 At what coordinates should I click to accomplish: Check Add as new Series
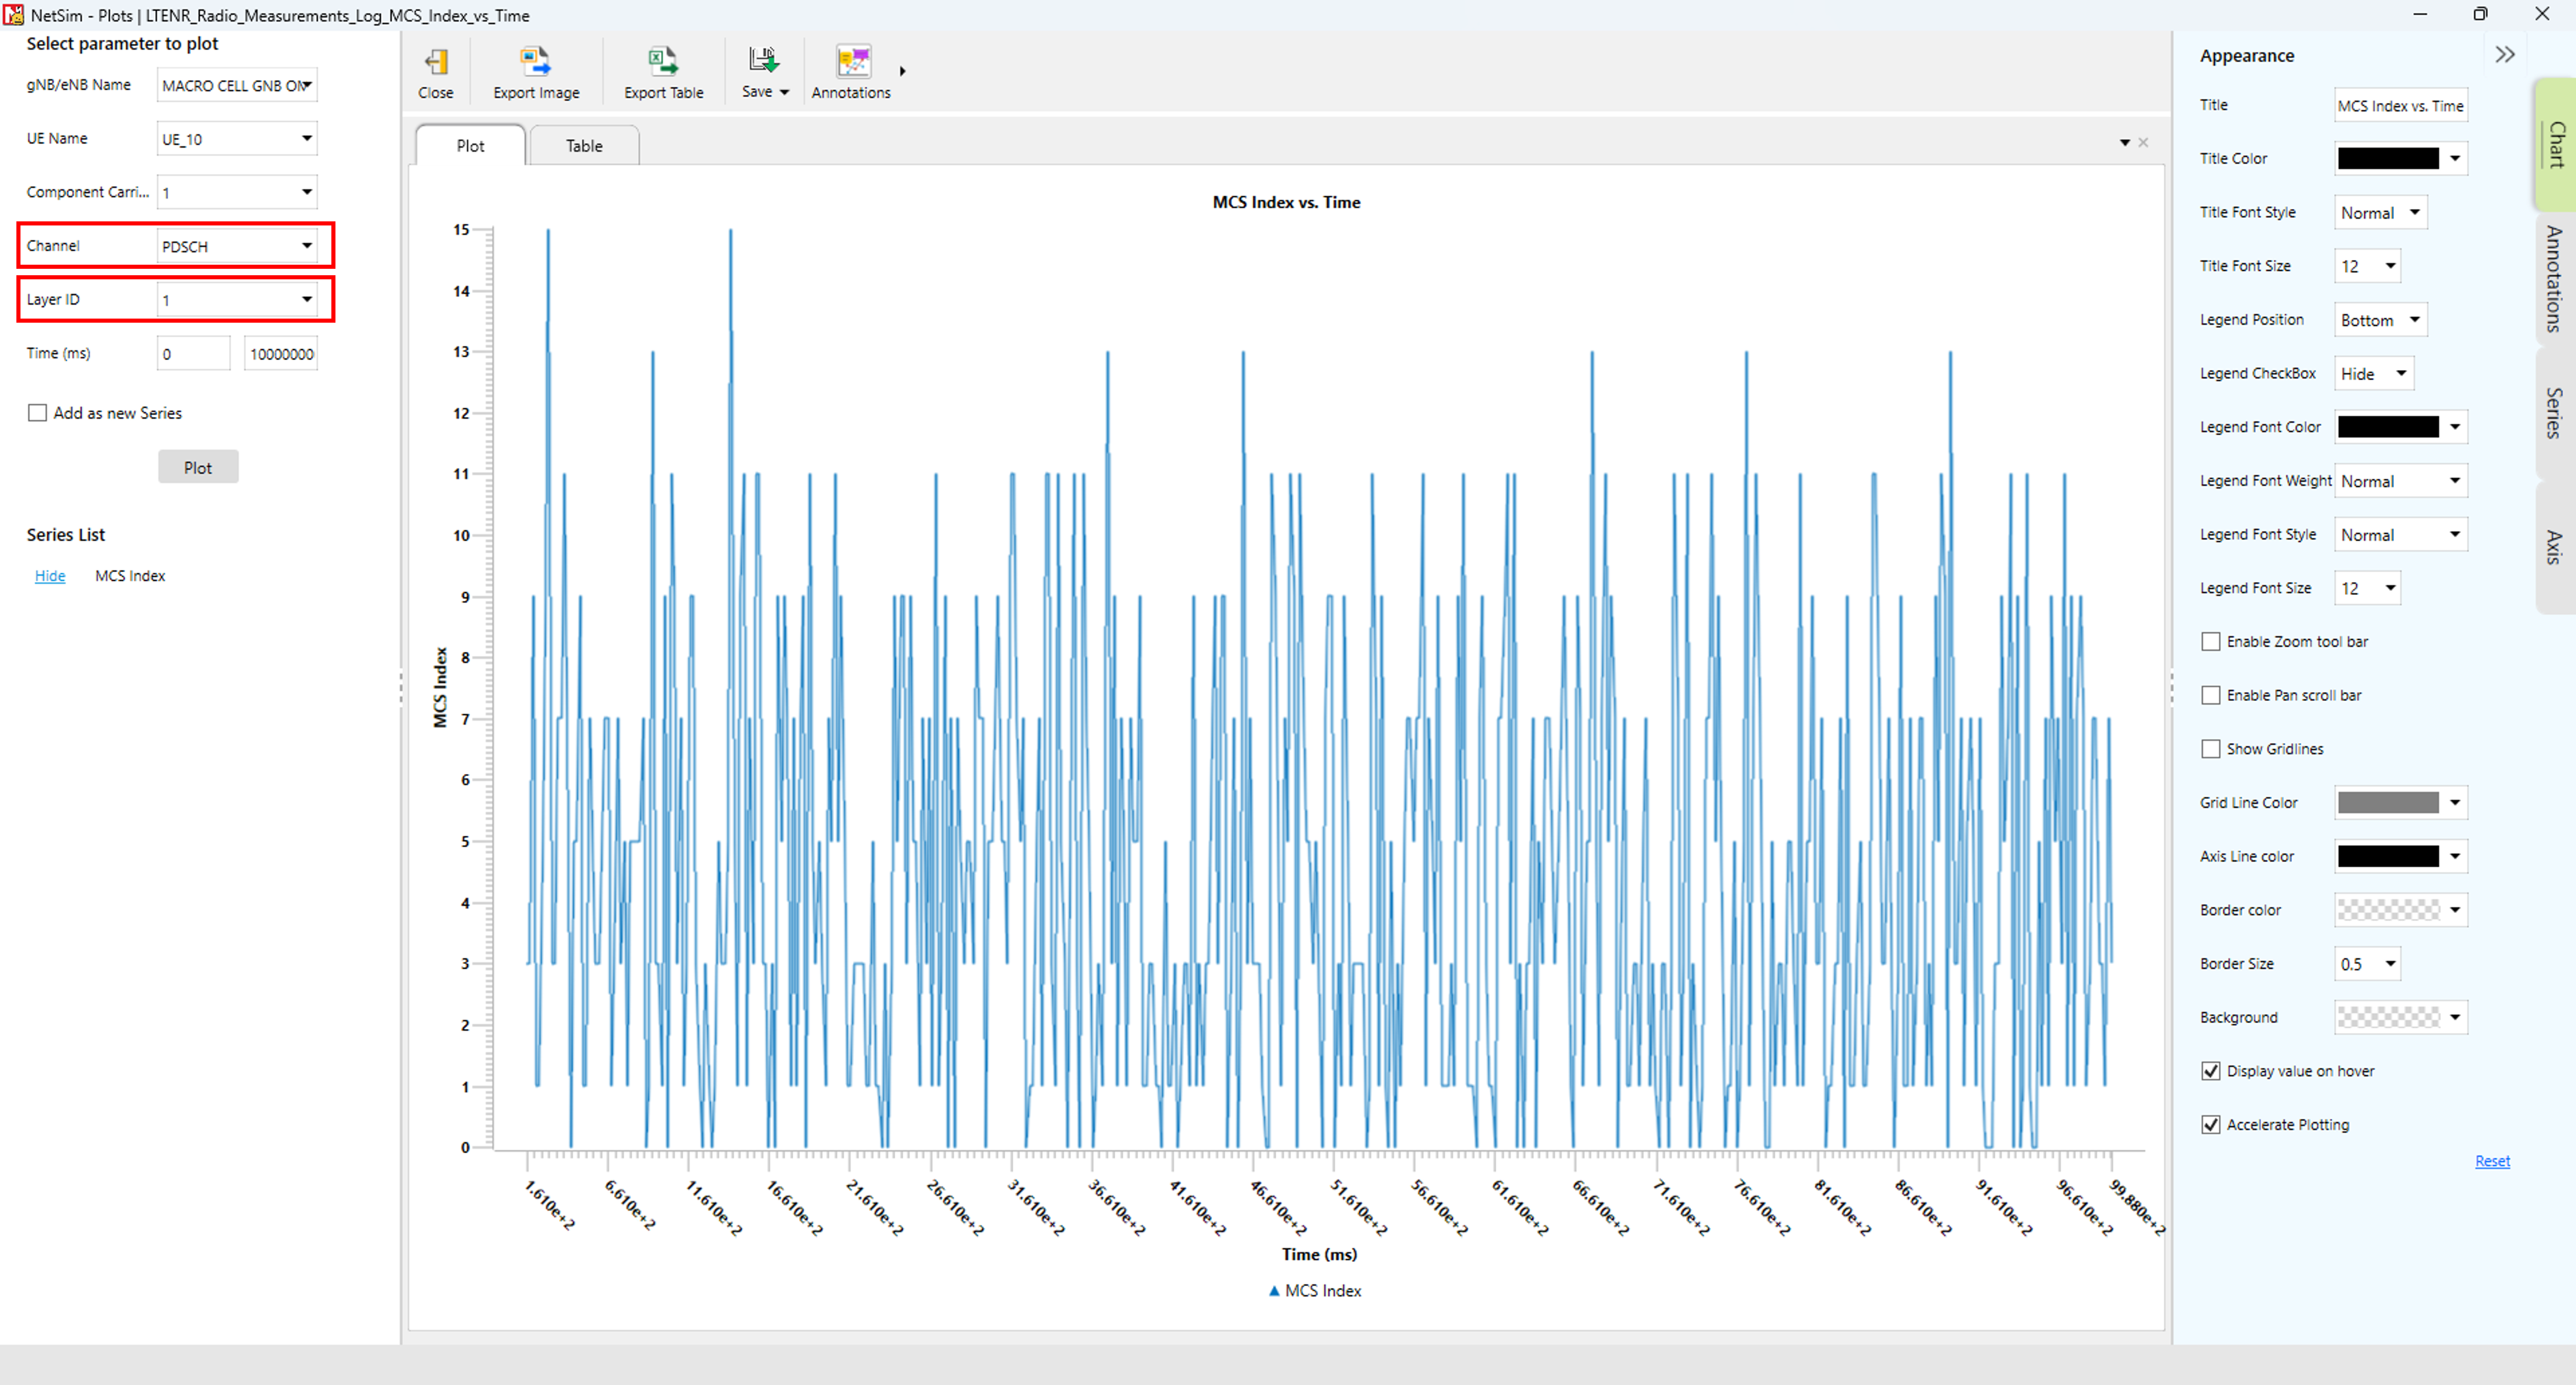pos(38,413)
